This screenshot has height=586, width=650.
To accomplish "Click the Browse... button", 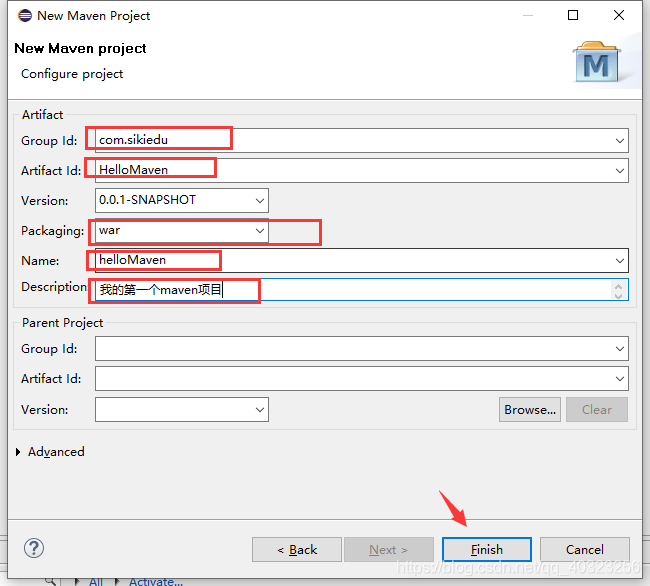I will point(529,409).
